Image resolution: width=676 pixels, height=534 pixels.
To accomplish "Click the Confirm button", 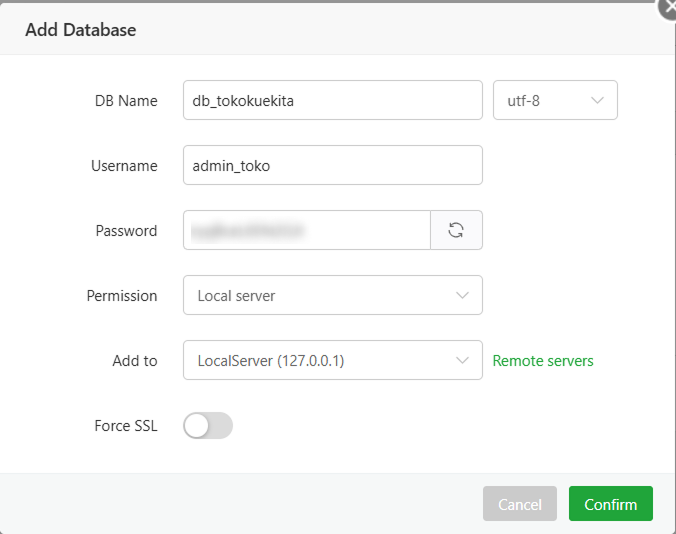I will pos(611,504).
